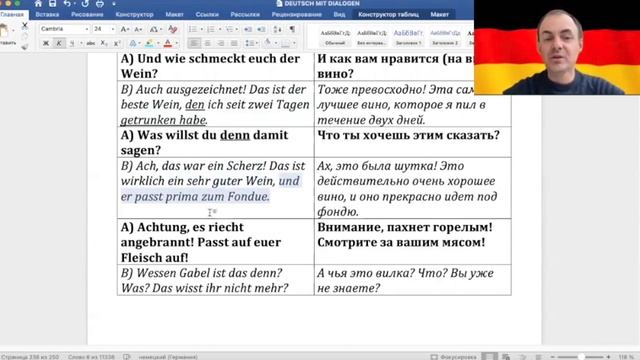Align text to center
640x360 pixels.
point(207,43)
